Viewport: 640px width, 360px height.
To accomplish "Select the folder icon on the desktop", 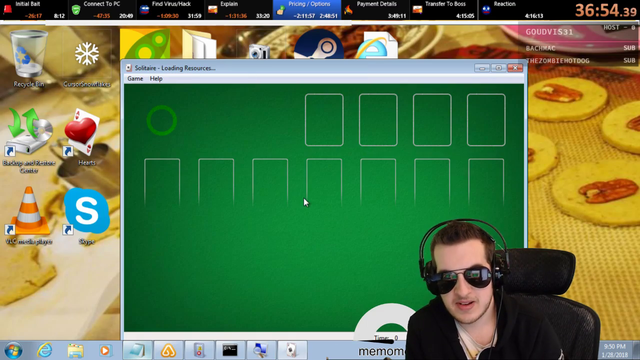I will point(199,44).
